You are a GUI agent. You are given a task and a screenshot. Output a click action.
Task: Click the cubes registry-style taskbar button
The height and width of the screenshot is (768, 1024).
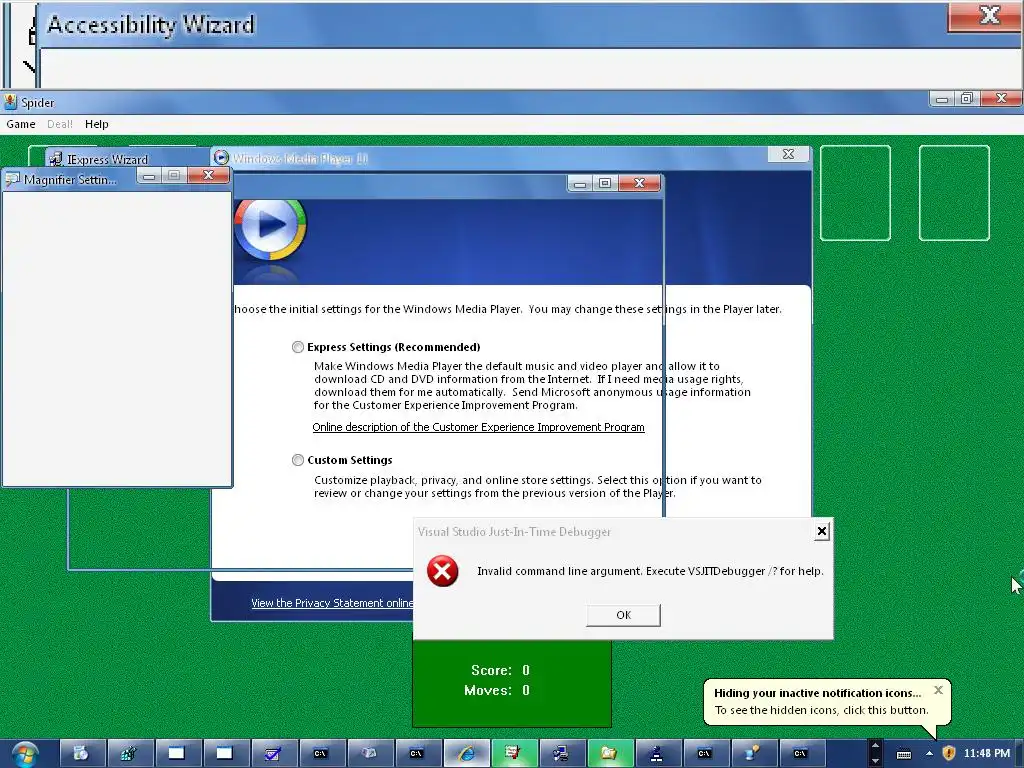pyautogui.click(x=129, y=754)
